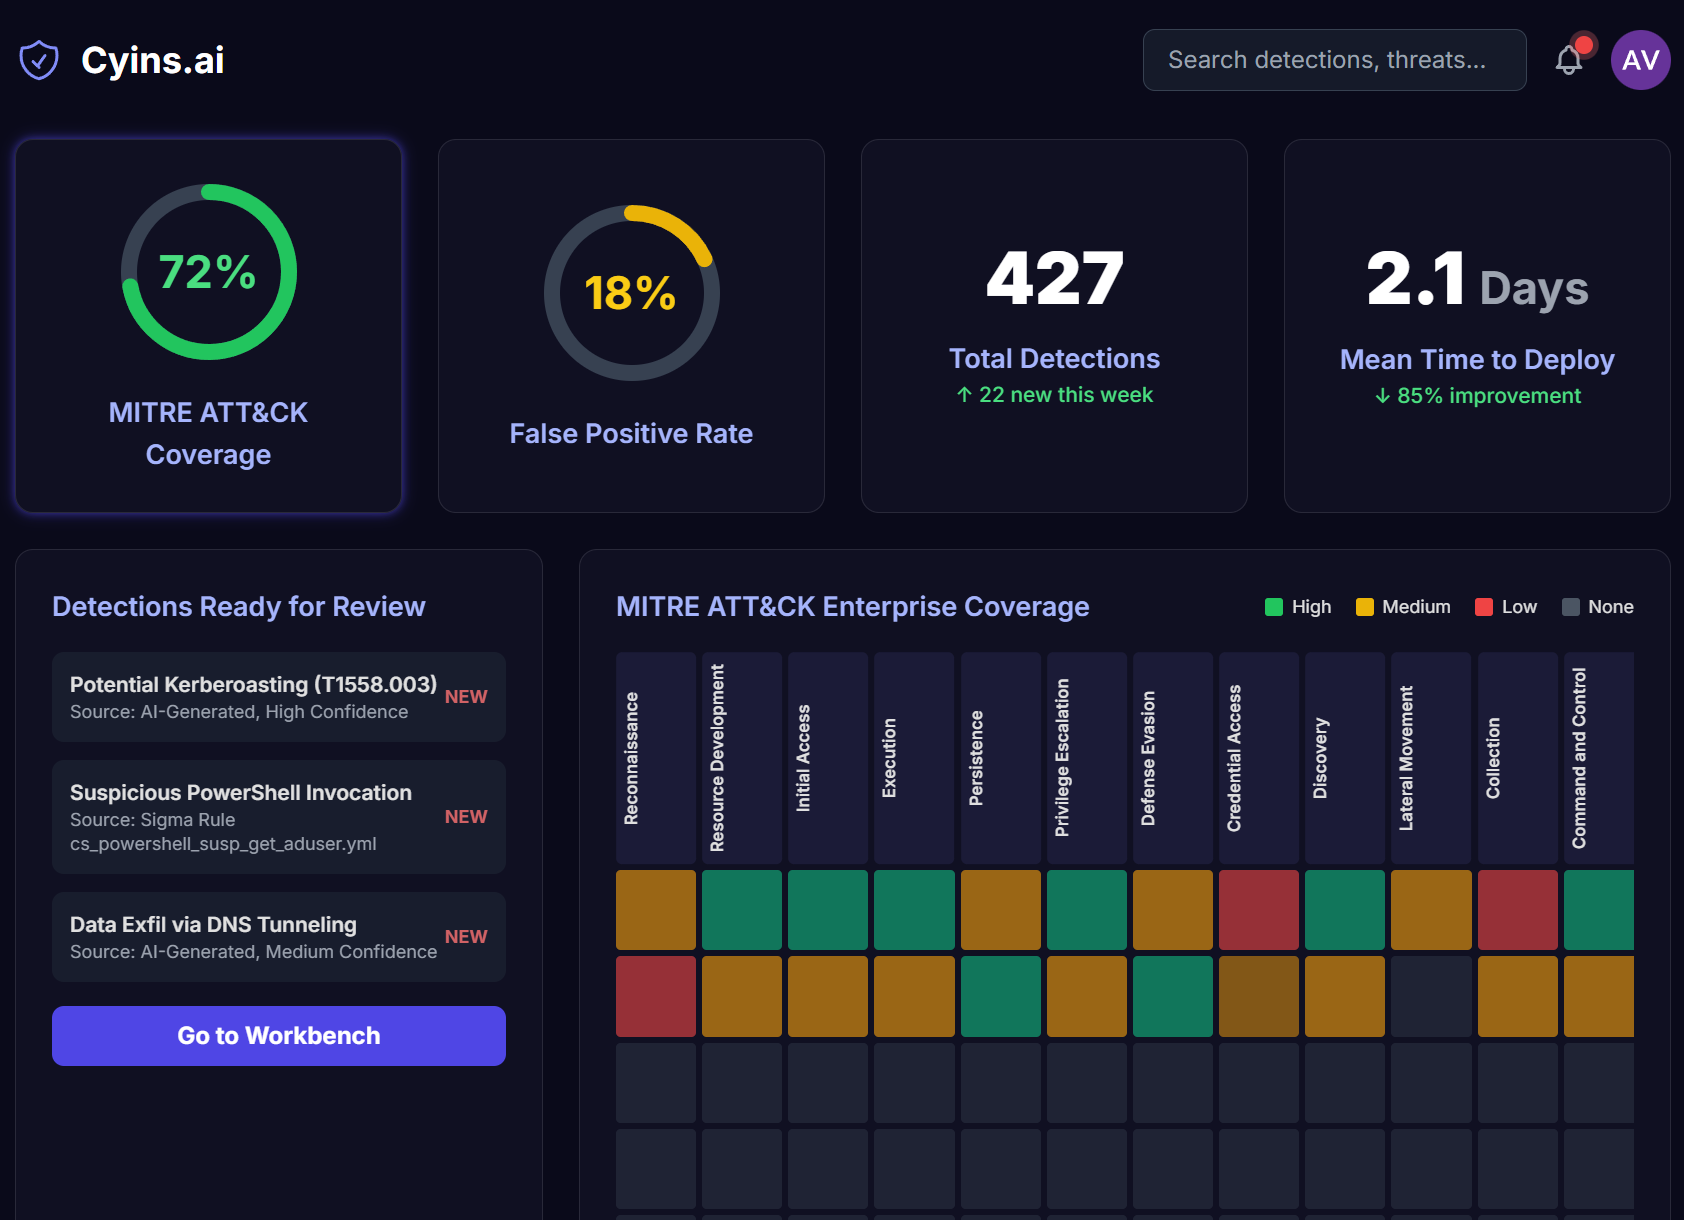Click the Low legend color swatch
This screenshot has height=1220, width=1684.
[1482, 606]
